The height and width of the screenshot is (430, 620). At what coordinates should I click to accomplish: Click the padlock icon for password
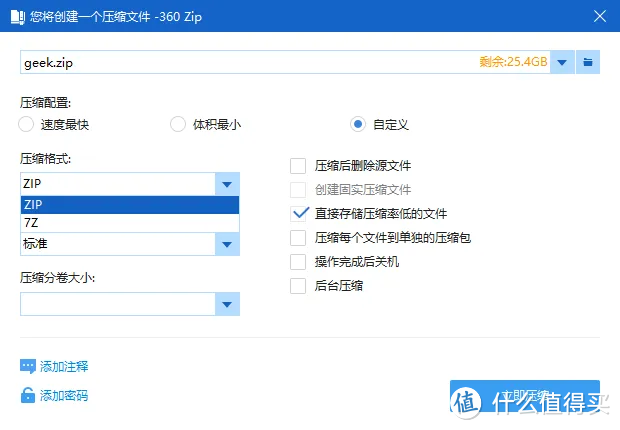[x=28, y=395]
